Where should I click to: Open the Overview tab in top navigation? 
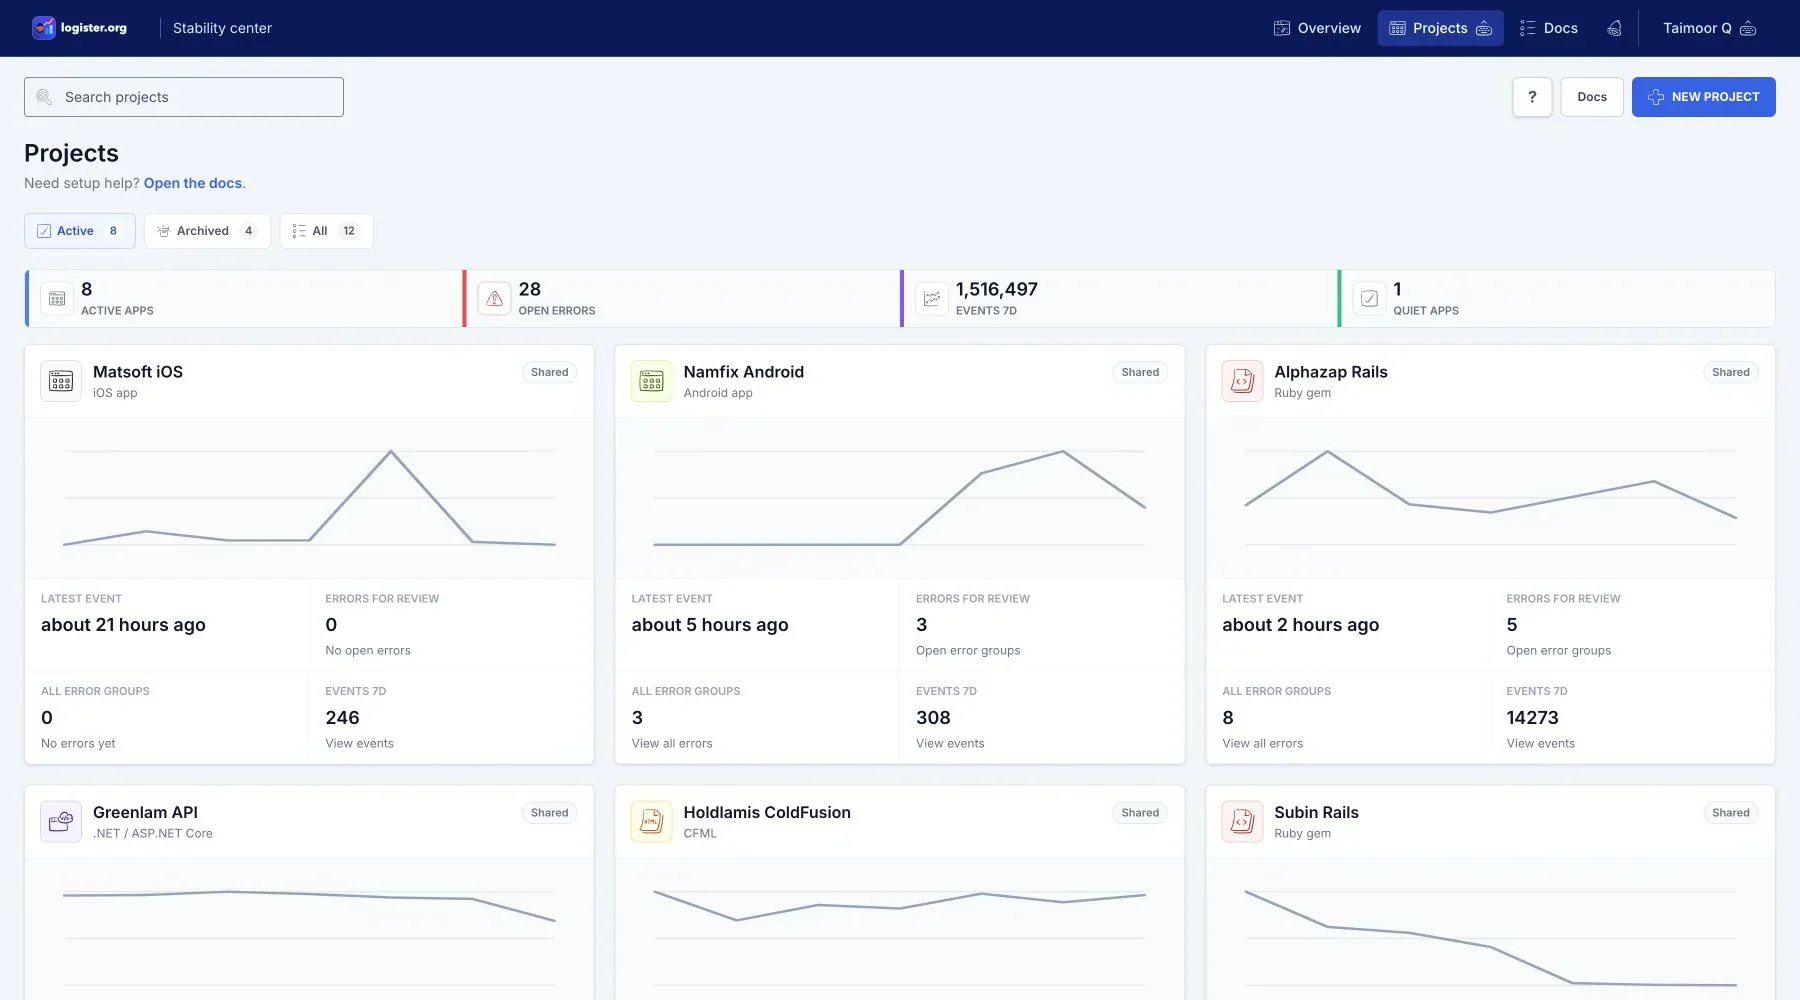[x=1317, y=28]
